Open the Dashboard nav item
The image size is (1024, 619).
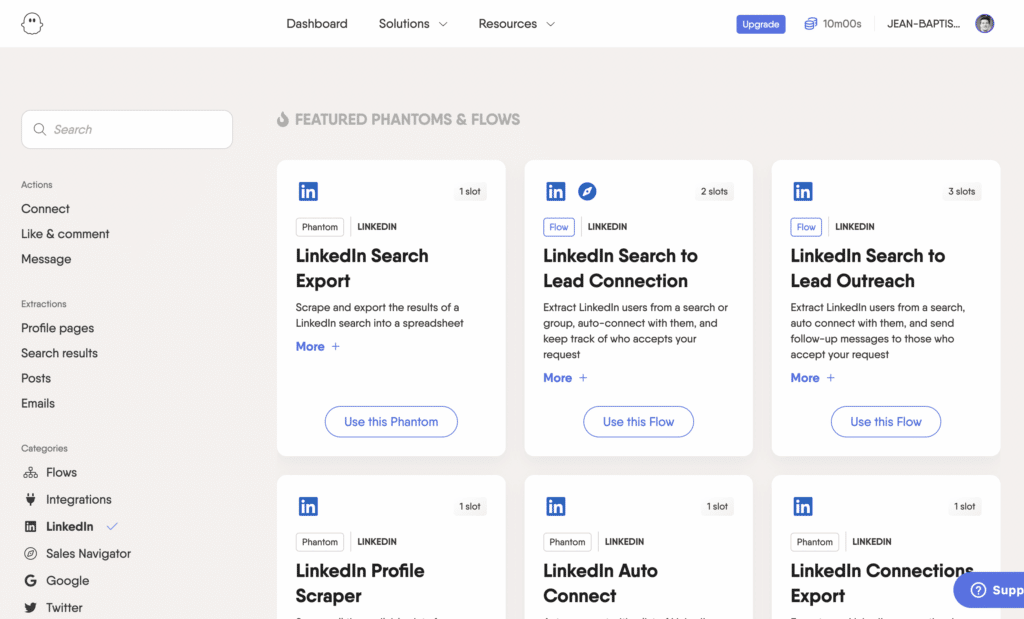tap(317, 24)
